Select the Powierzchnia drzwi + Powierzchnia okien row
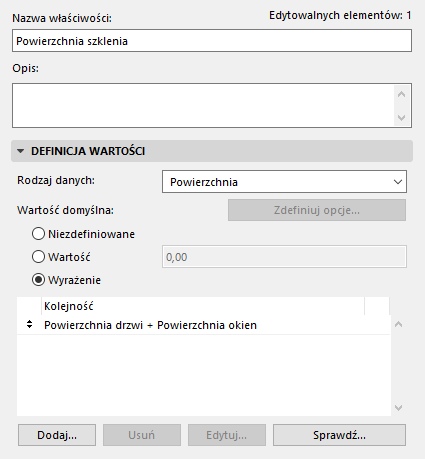The width and height of the screenshot is (425, 459). pyautogui.click(x=203, y=325)
